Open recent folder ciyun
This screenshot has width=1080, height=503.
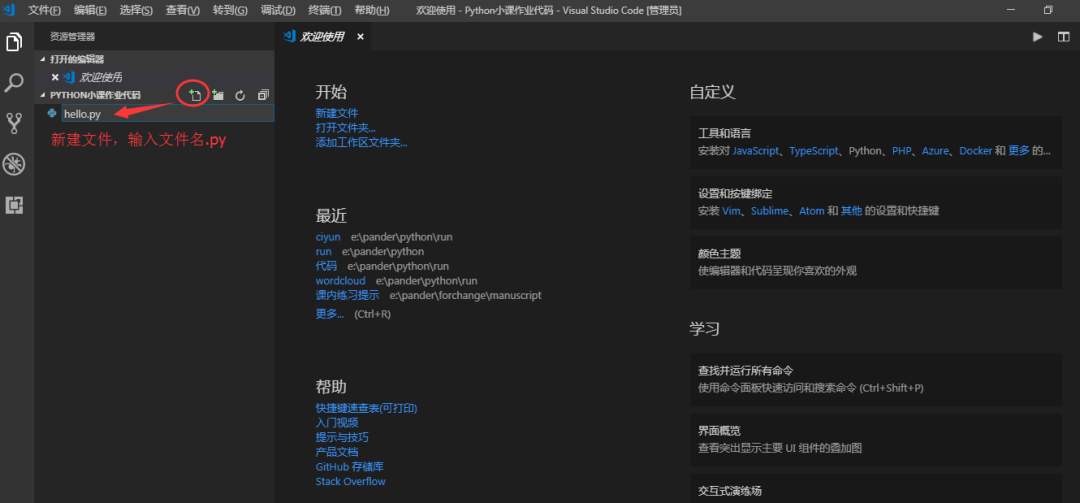pyautogui.click(x=328, y=237)
